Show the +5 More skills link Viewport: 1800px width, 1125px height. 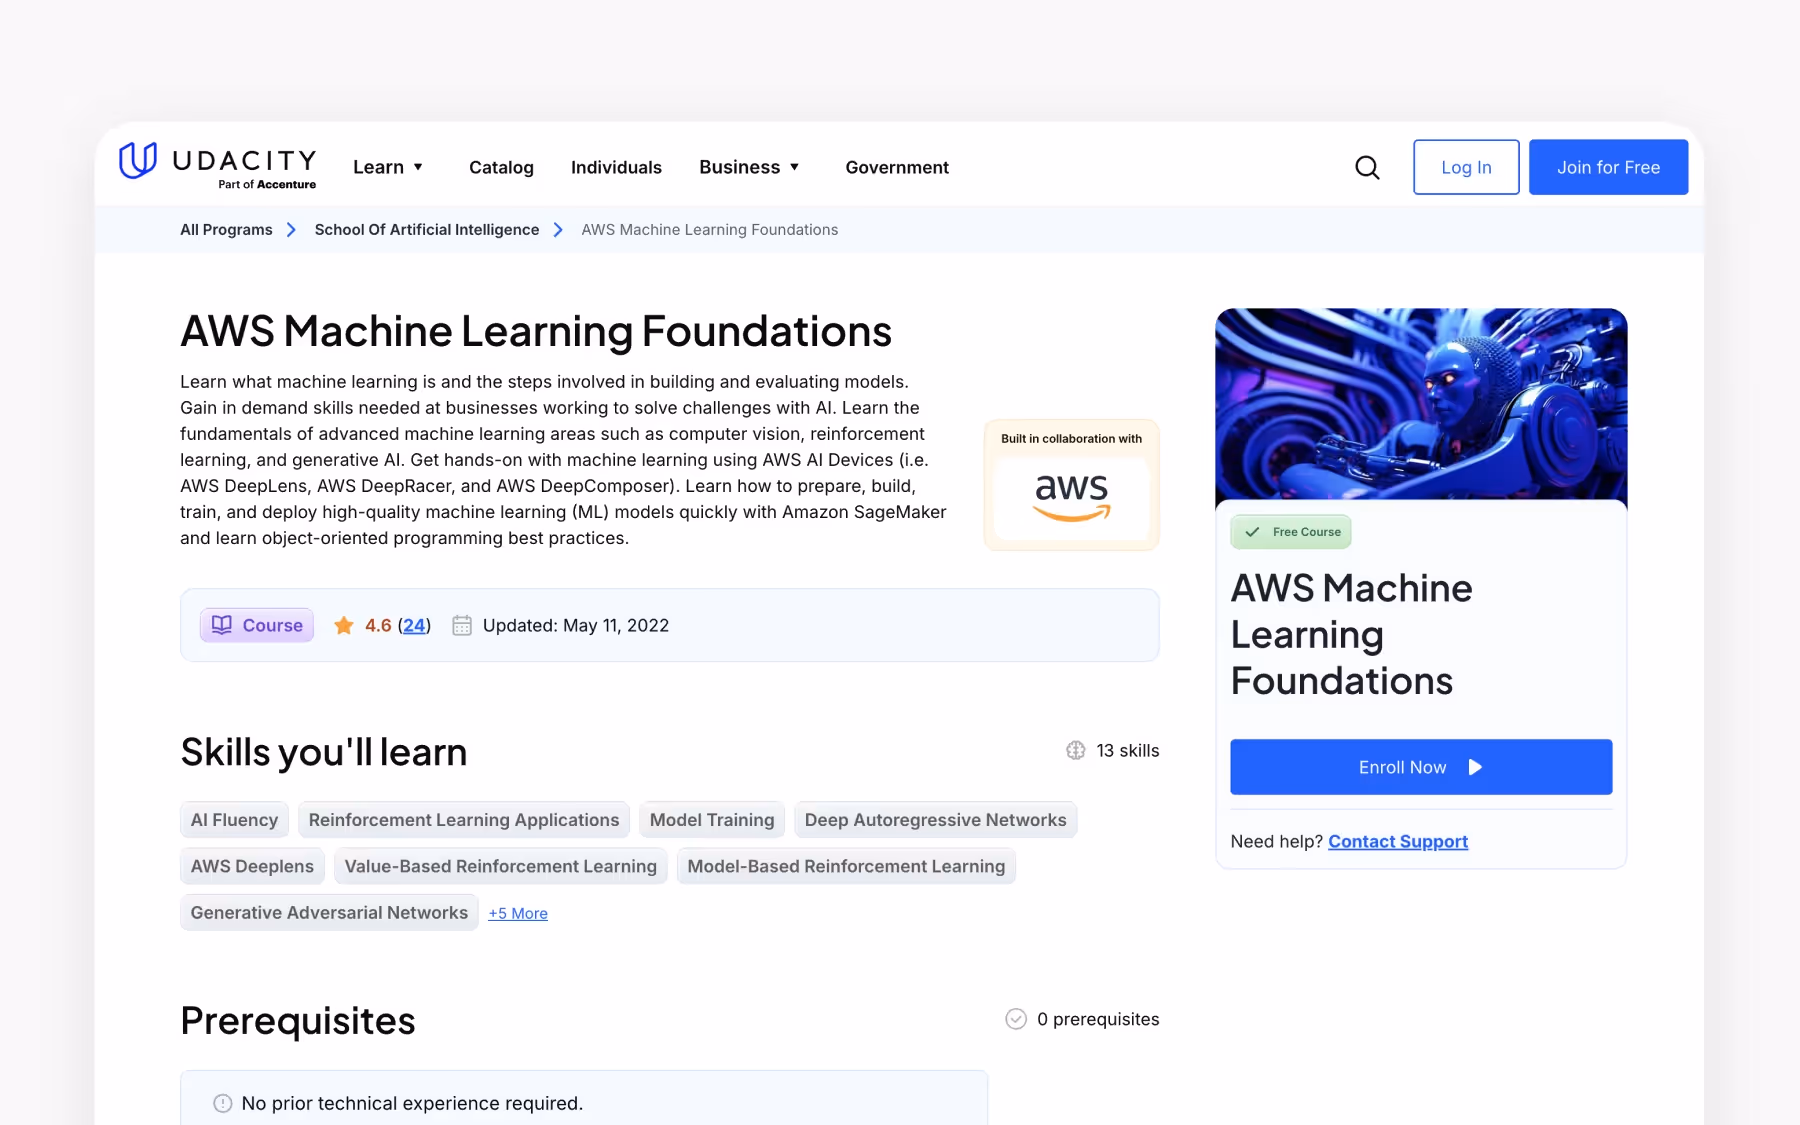518,913
